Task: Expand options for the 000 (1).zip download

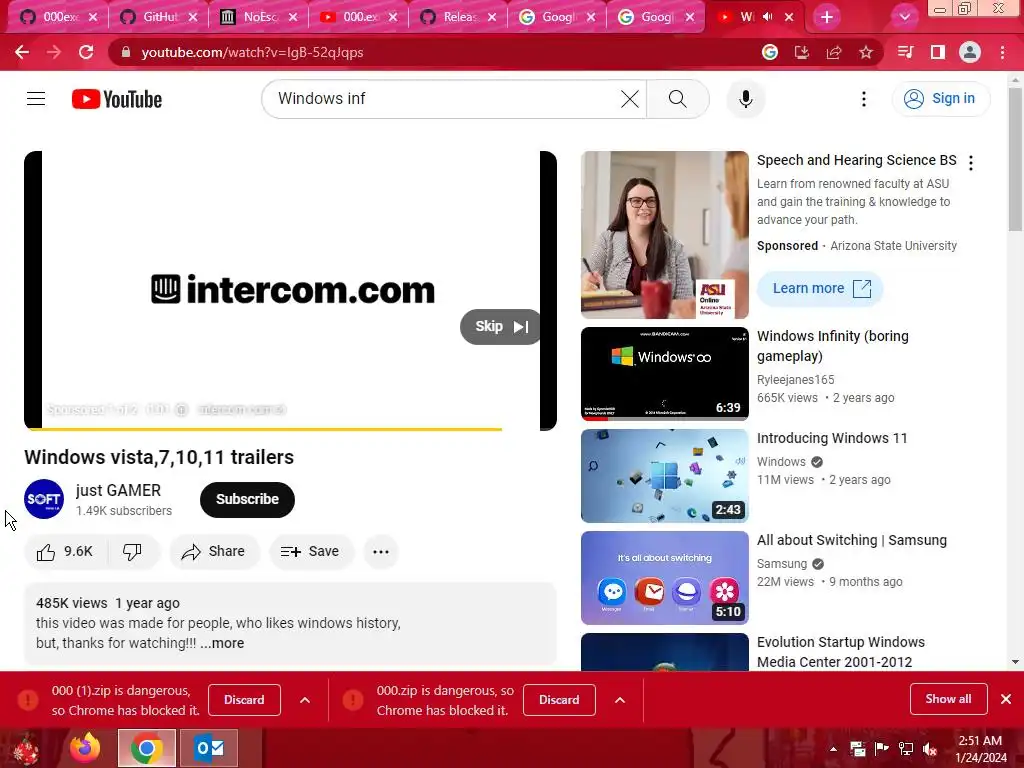Action: coord(305,700)
